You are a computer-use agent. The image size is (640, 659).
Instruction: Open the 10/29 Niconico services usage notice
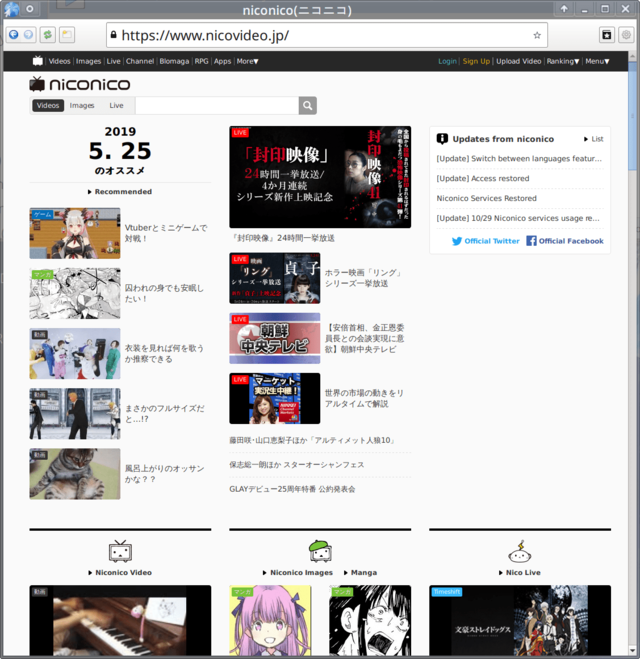tap(518, 218)
